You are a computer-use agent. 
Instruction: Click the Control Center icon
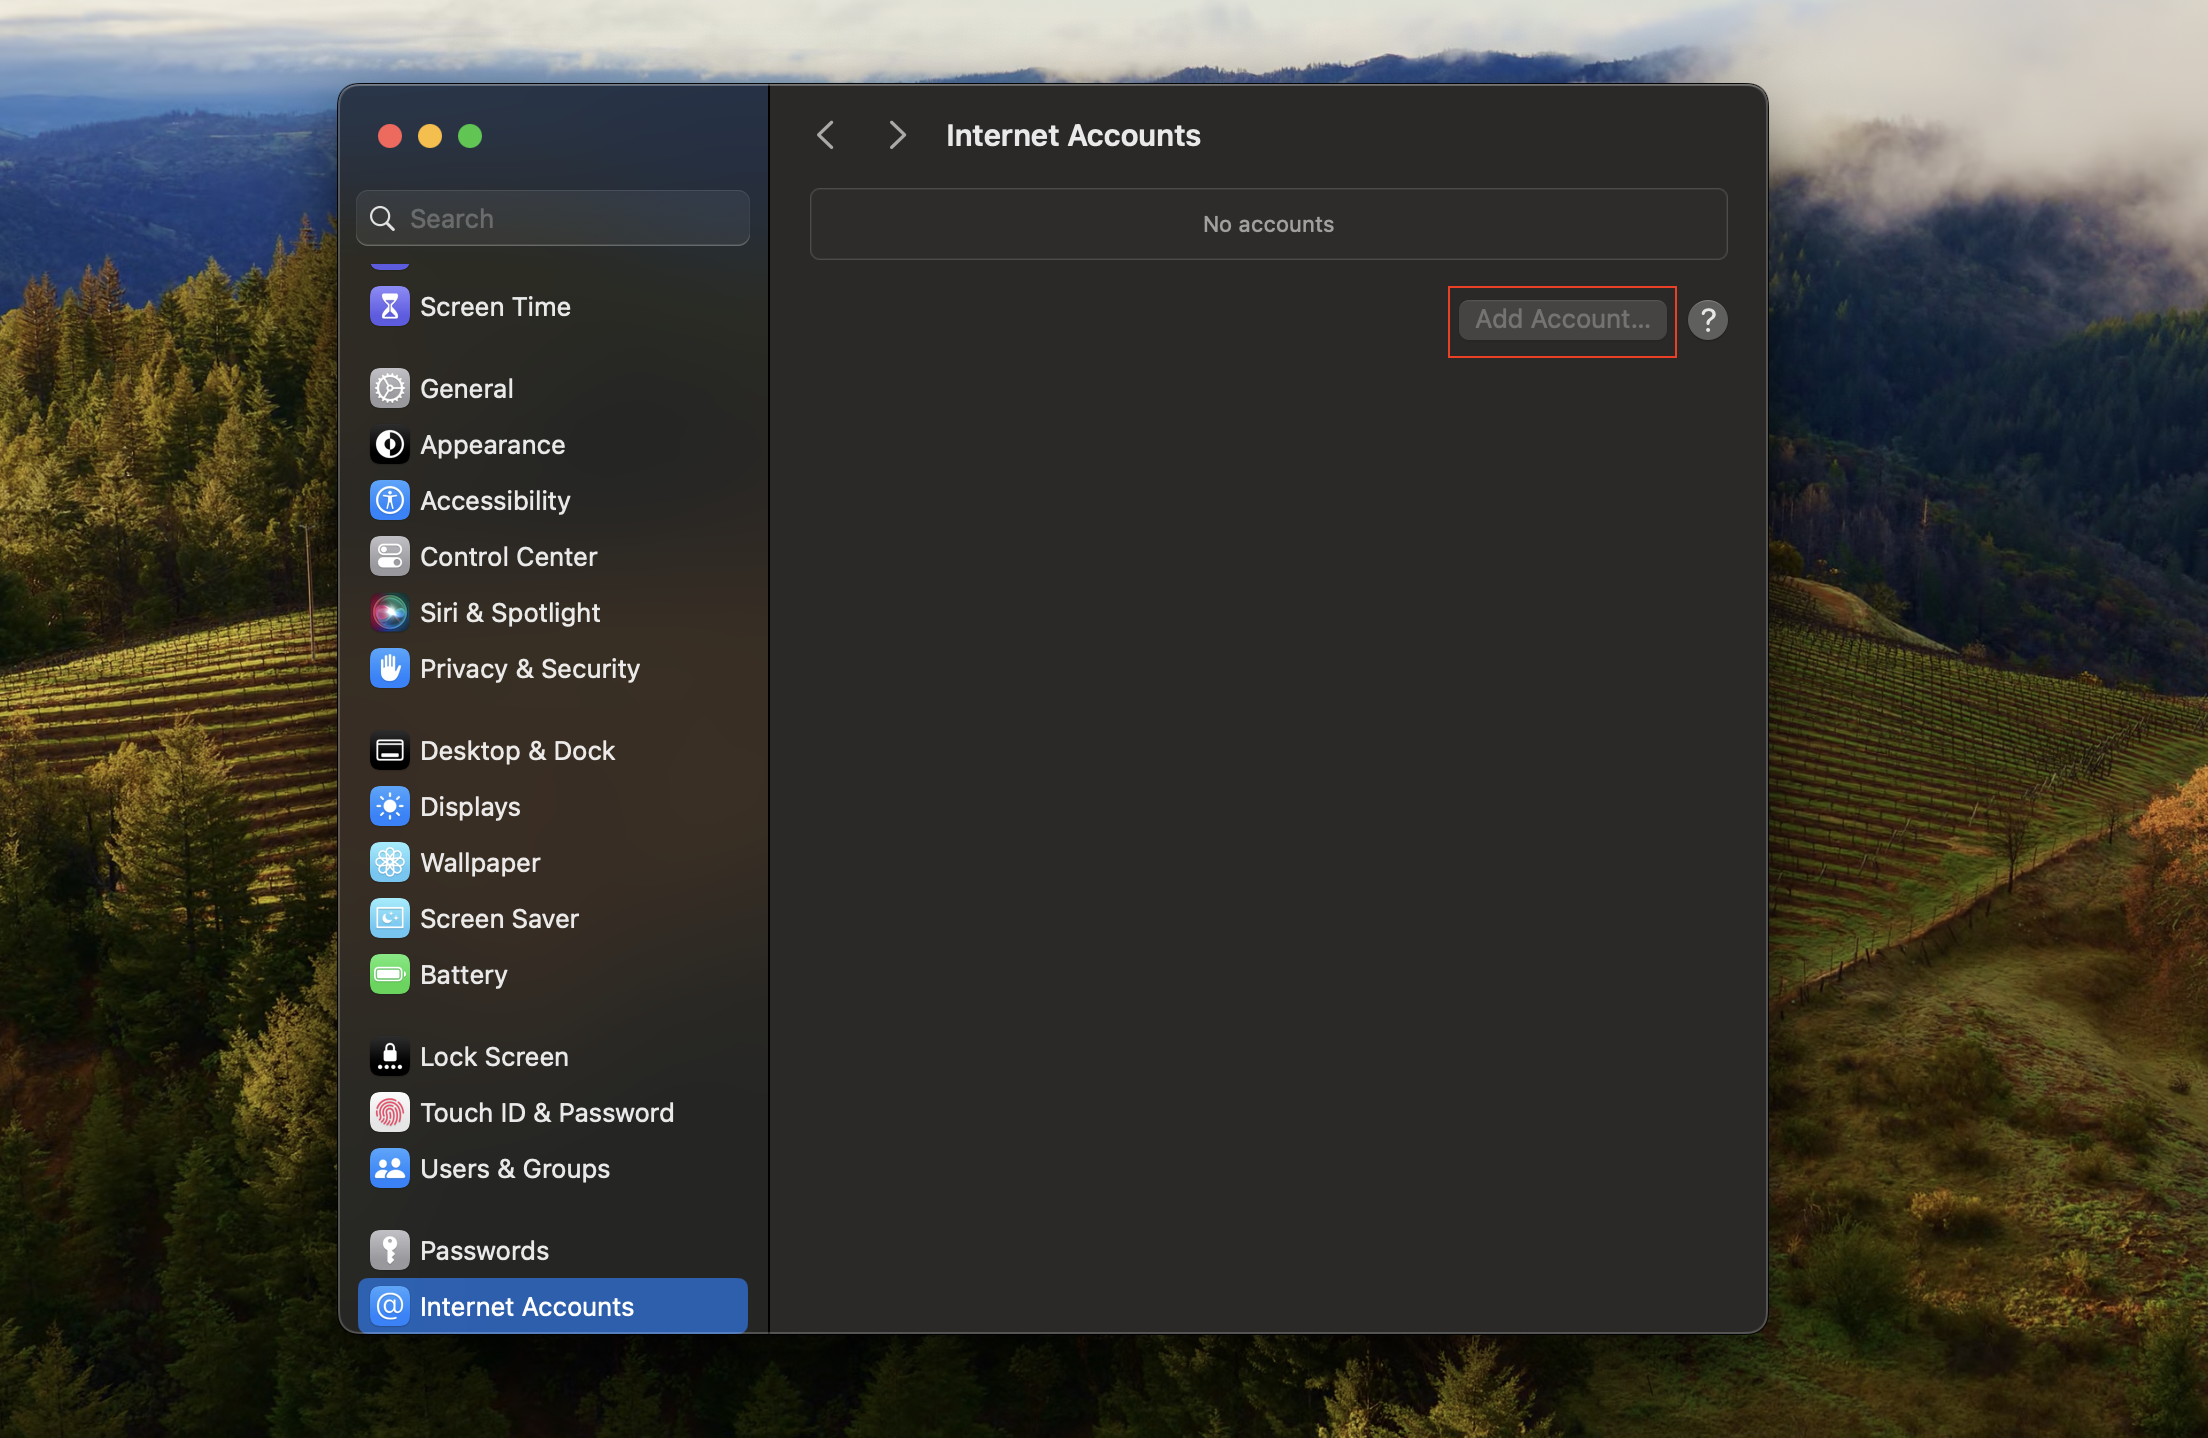(389, 557)
